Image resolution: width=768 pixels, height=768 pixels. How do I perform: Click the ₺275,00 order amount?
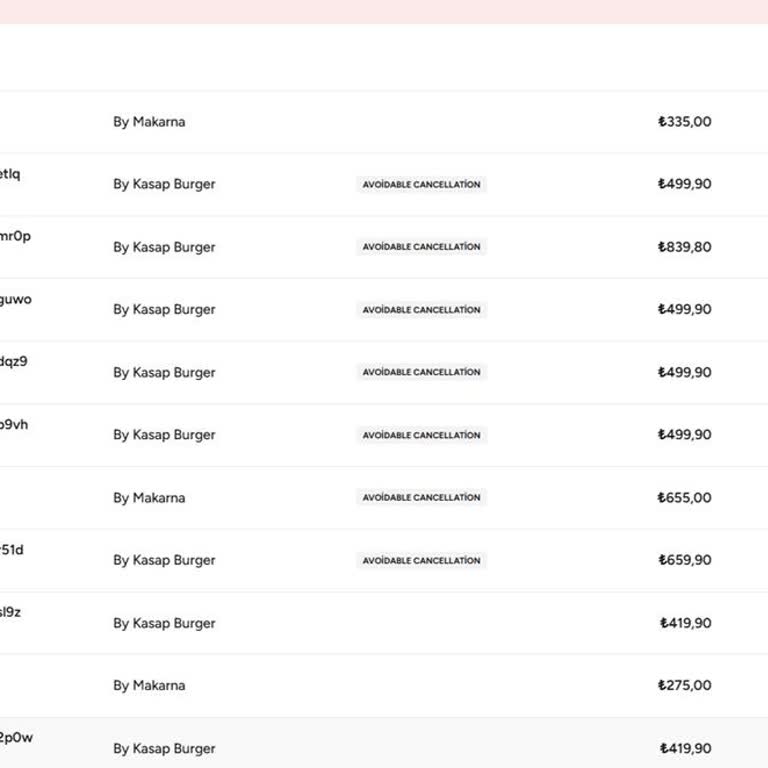pos(685,686)
